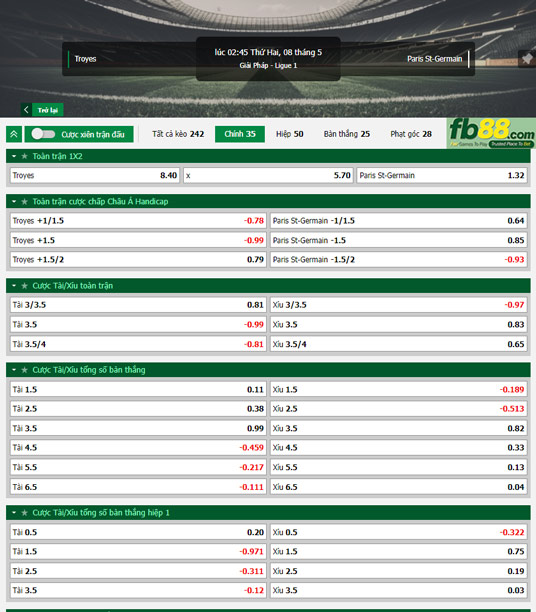Pick Xỉu 3.5 at 0.83

pos(398,324)
